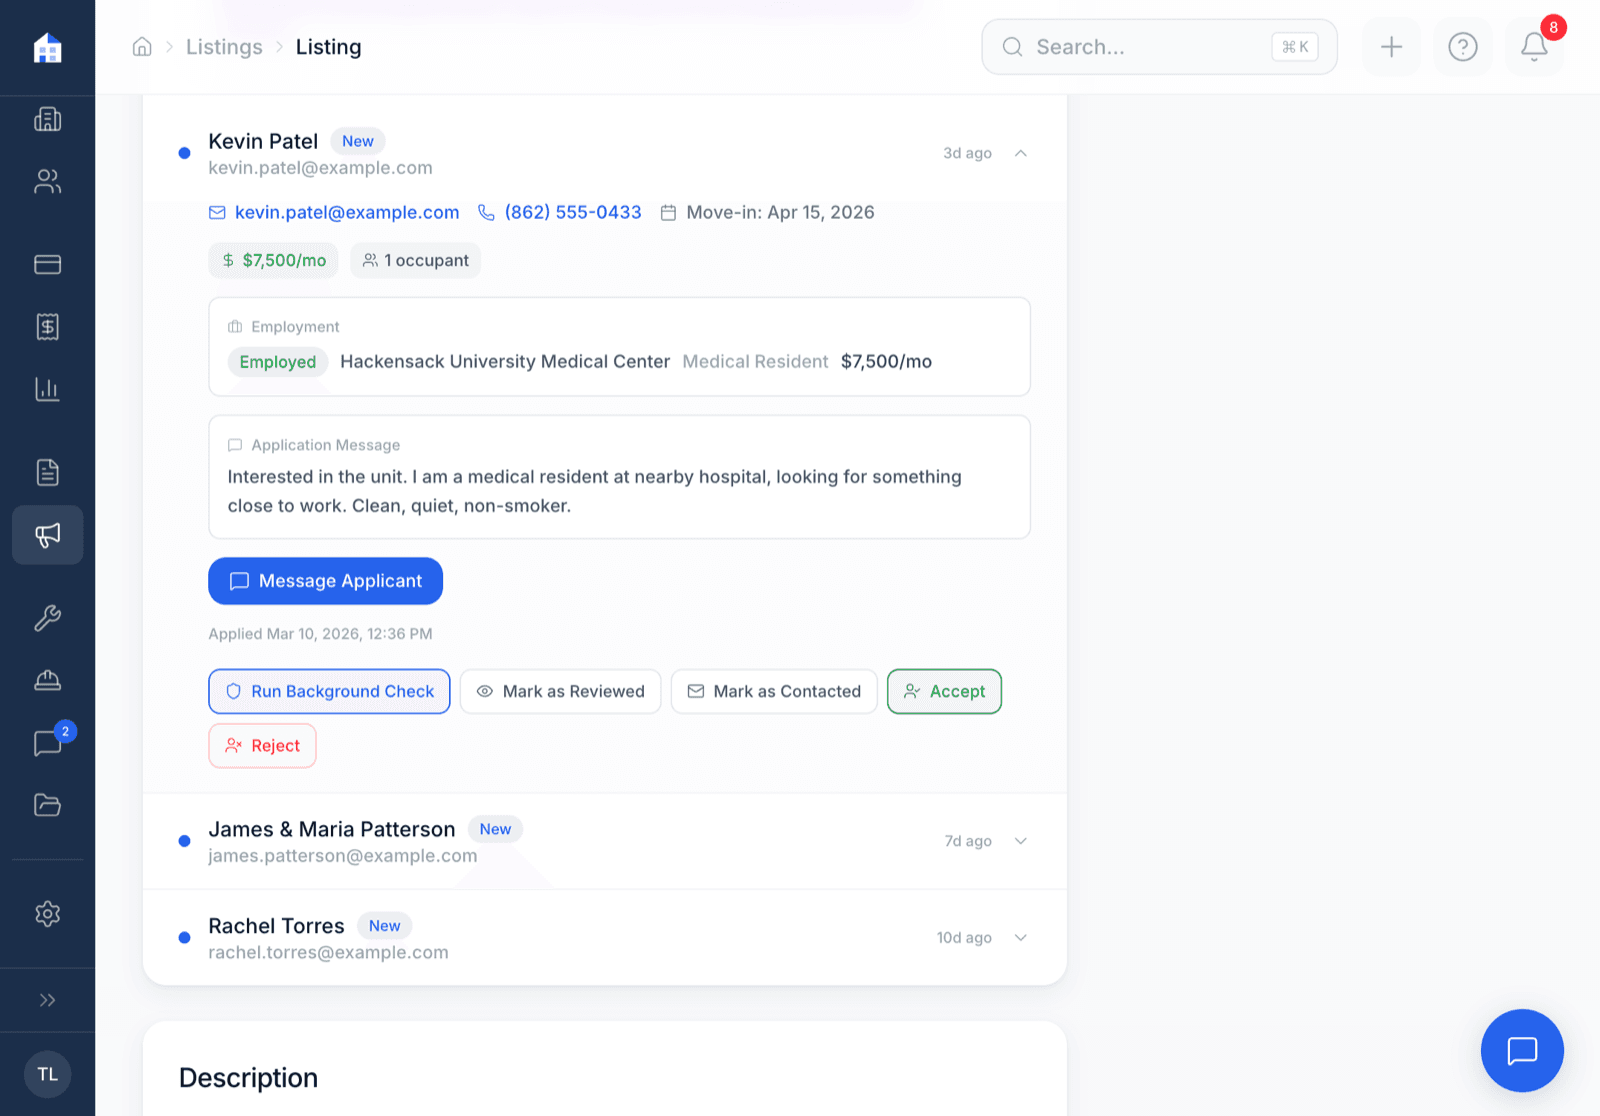1600x1116 pixels.
Task: Go home via the breadcrumb house icon
Action: click(142, 46)
